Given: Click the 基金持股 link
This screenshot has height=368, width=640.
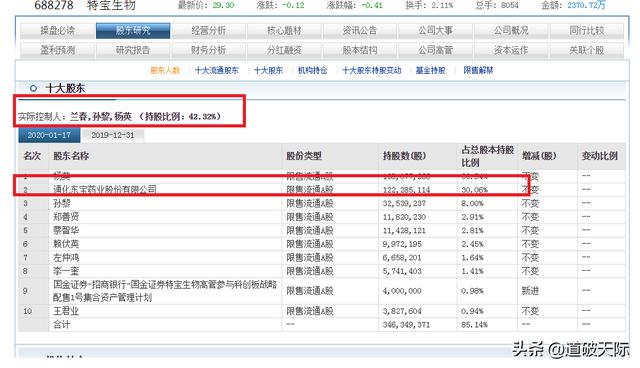Looking at the screenshot, I should tap(430, 70).
